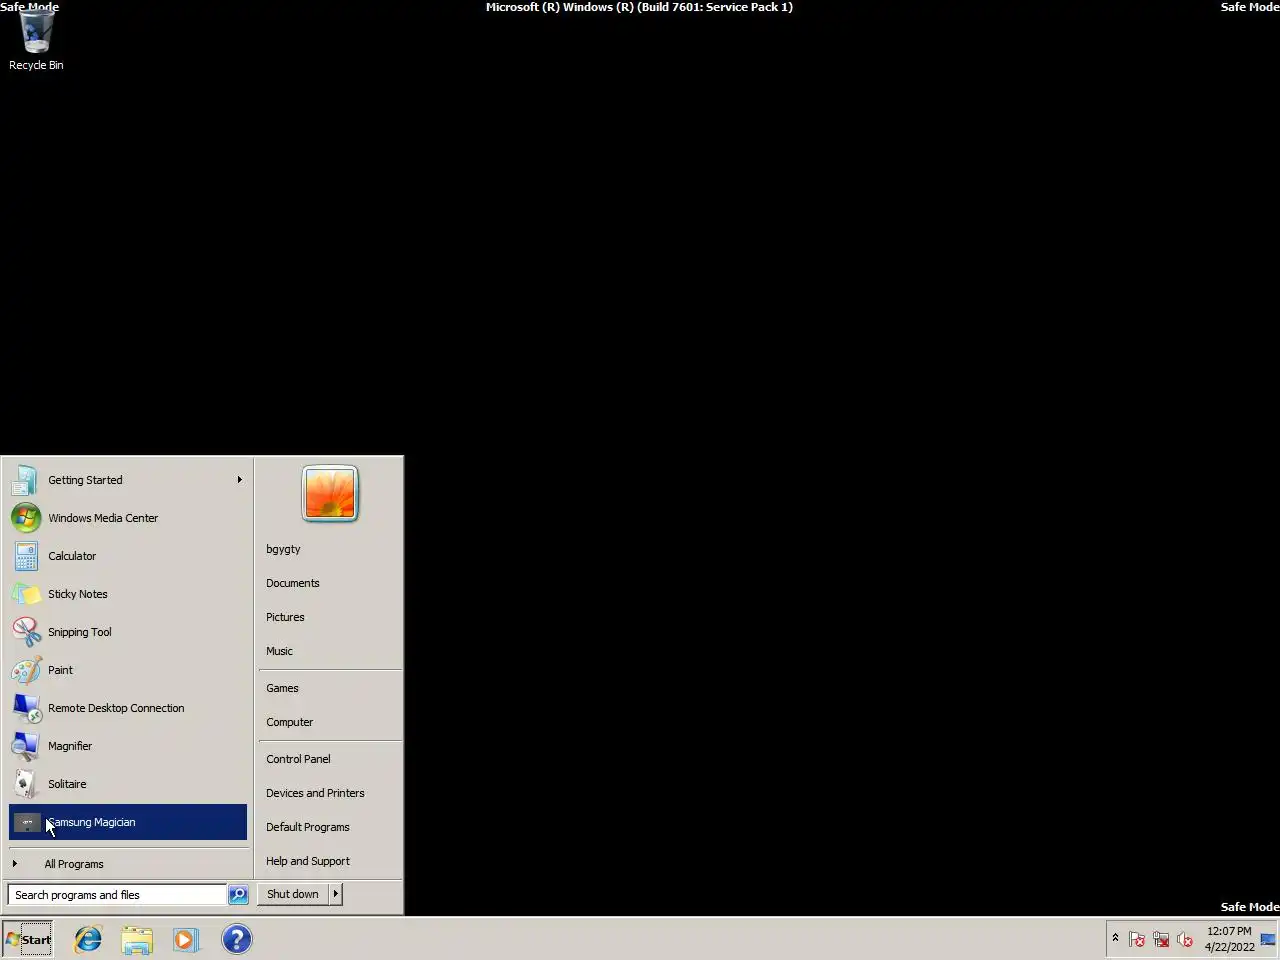Click the search magnifying glass icon
Viewport: 1280px width, 960px height.
point(238,895)
